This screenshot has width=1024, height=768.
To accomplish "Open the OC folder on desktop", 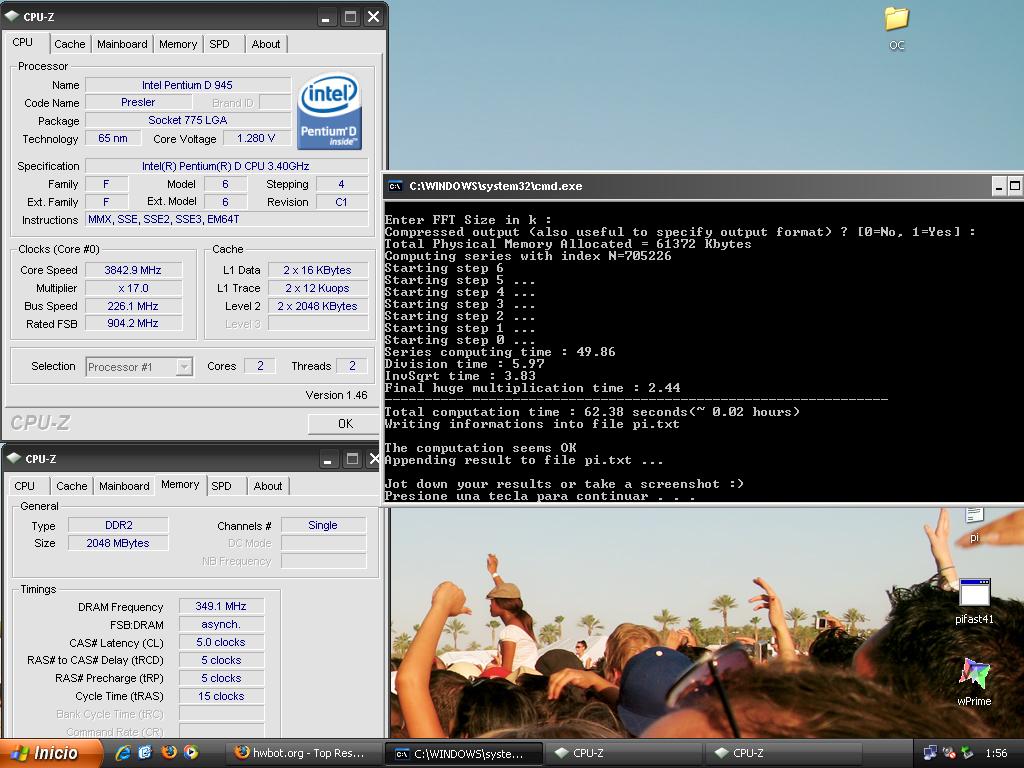I will (897, 27).
